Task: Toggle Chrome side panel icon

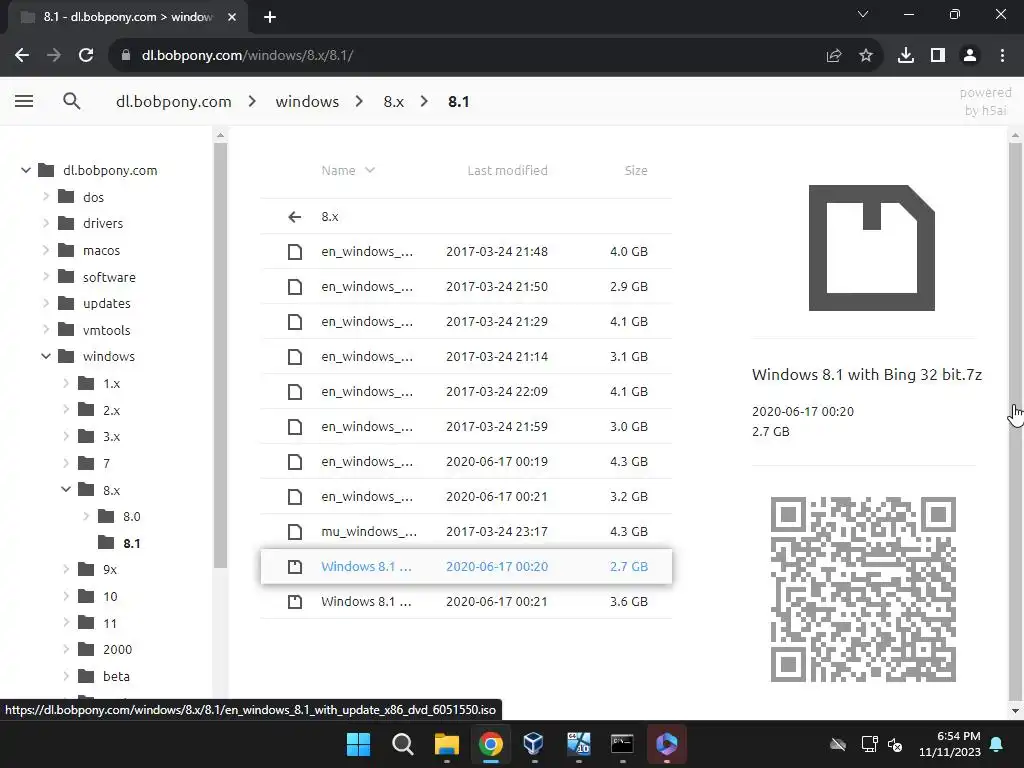Action: (x=938, y=56)
